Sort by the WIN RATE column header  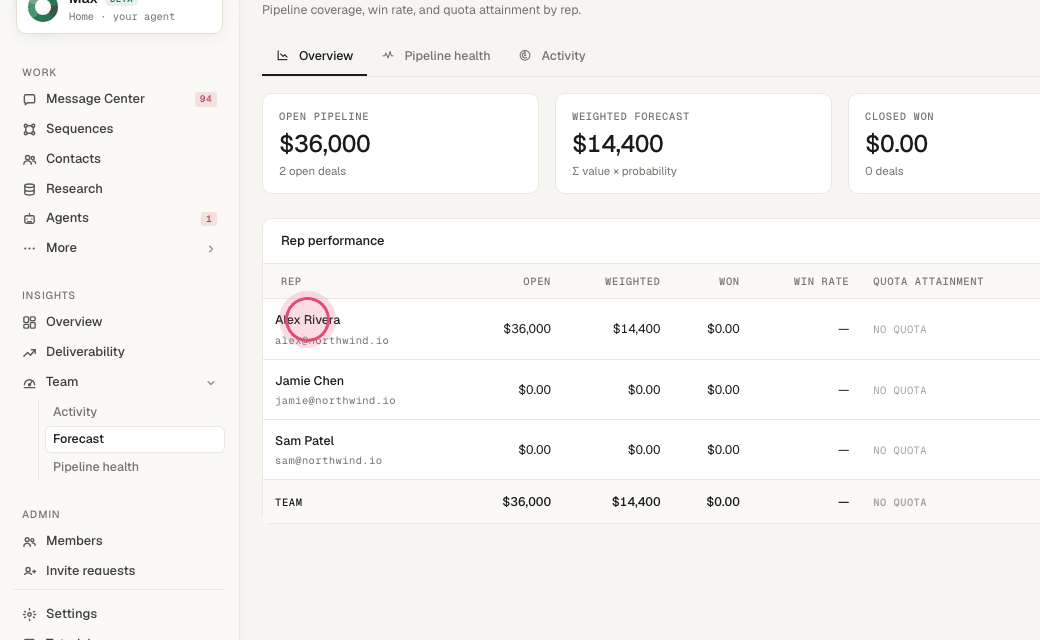pyautogui.click(x=821, y=281)
